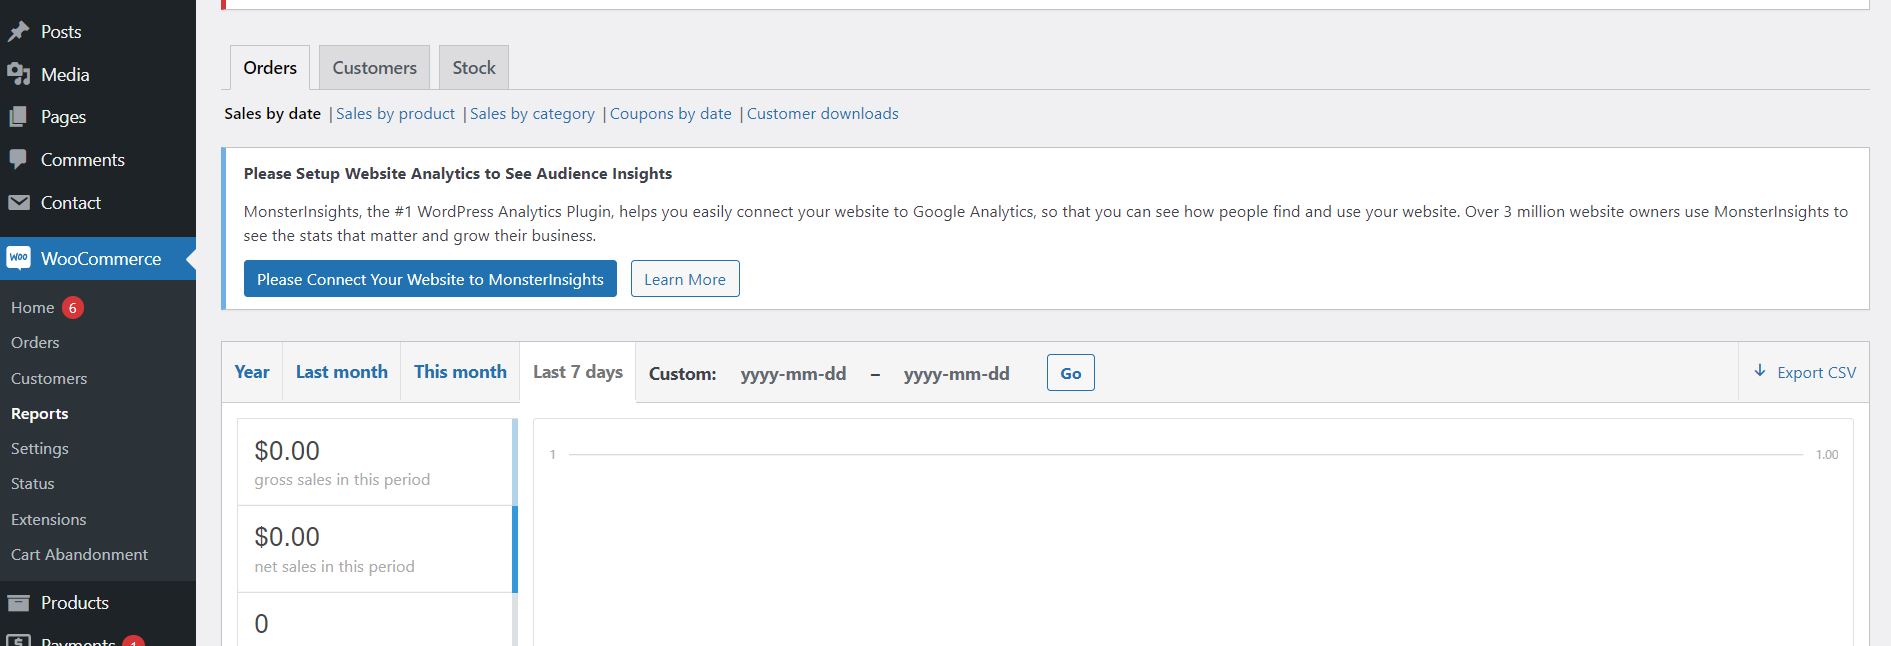Click the custom end date field
The height and width of the screenshot is (646, 1891).
[x=956, y=374]
